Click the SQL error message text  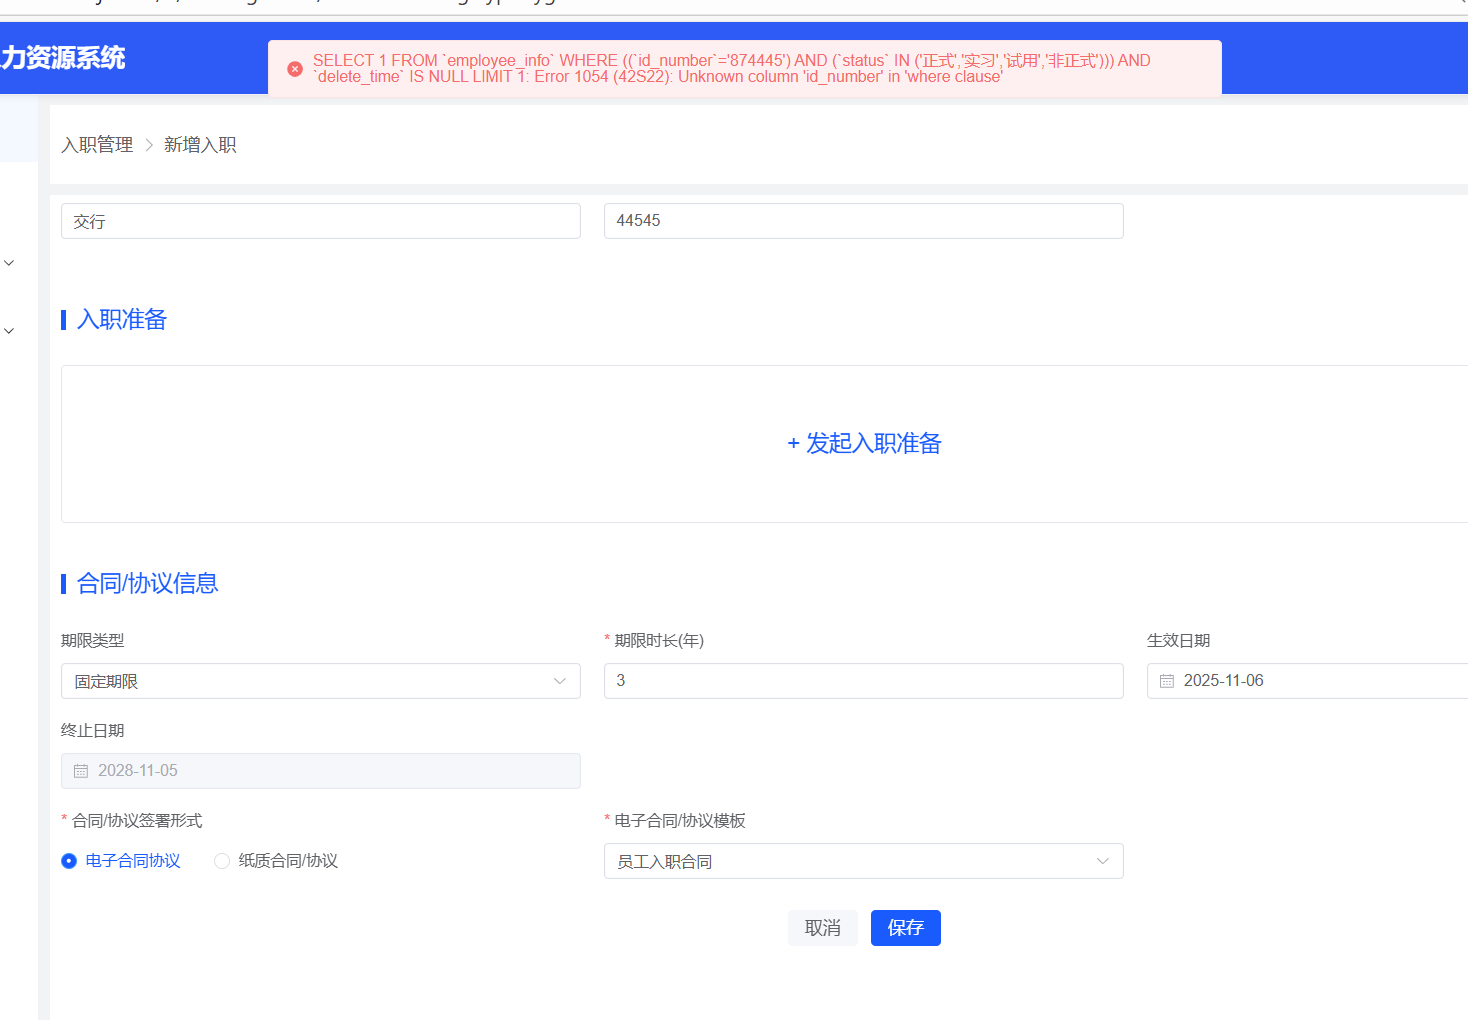click(x=732, y=69)
